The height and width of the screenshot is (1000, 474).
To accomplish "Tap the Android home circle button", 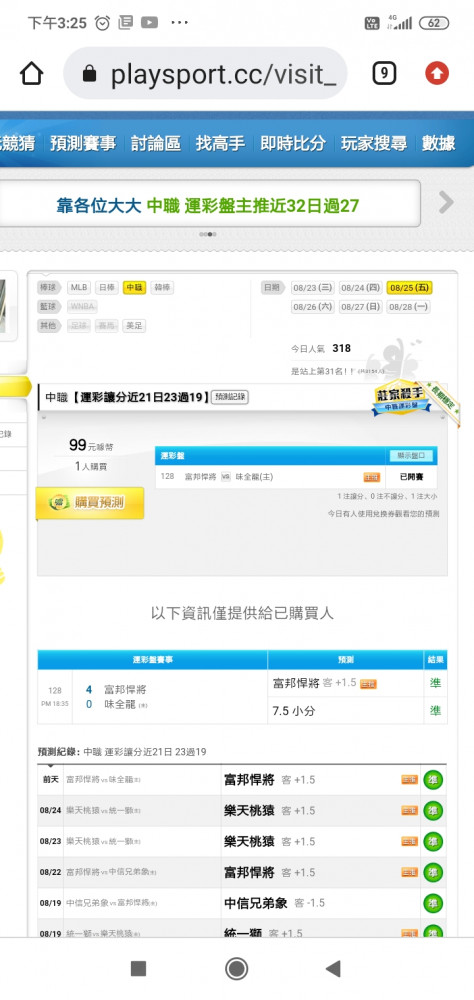I will 237,969.
